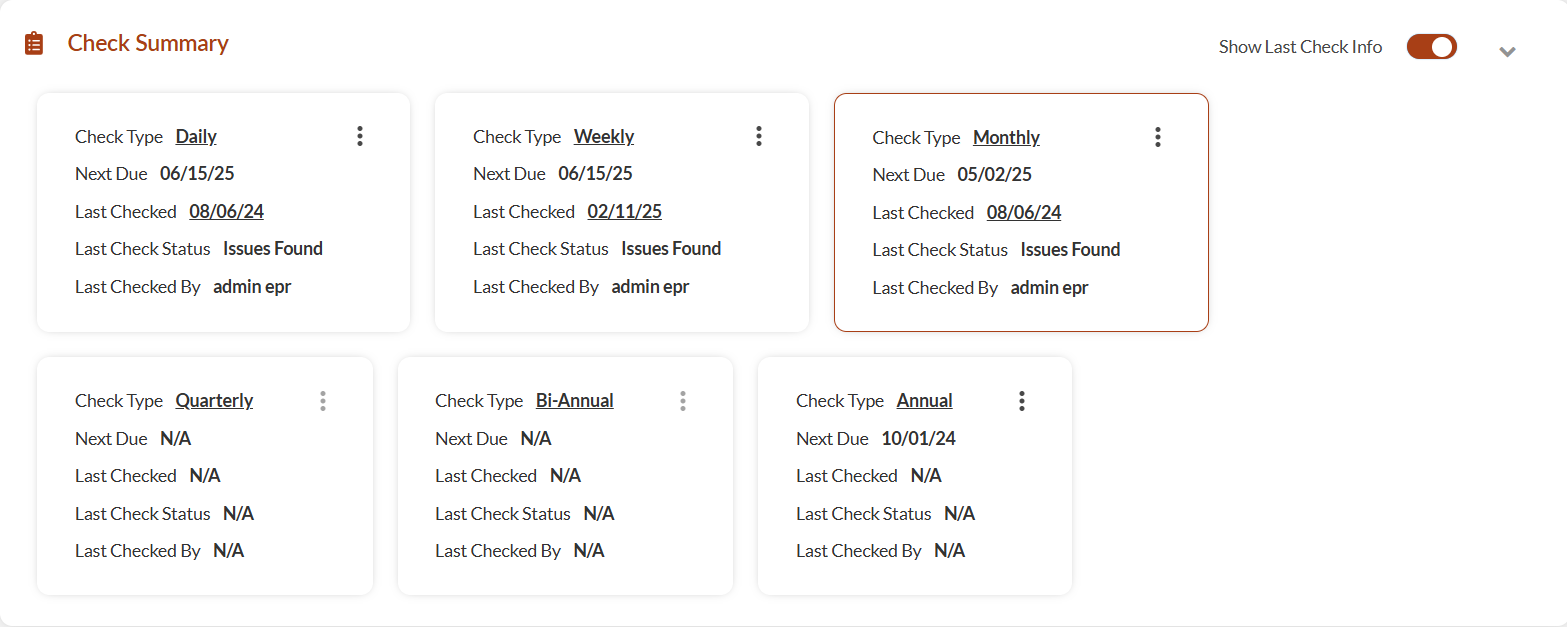
Task: Open the Monthly check three-dot menu
Action: [x=1158, y=138]
